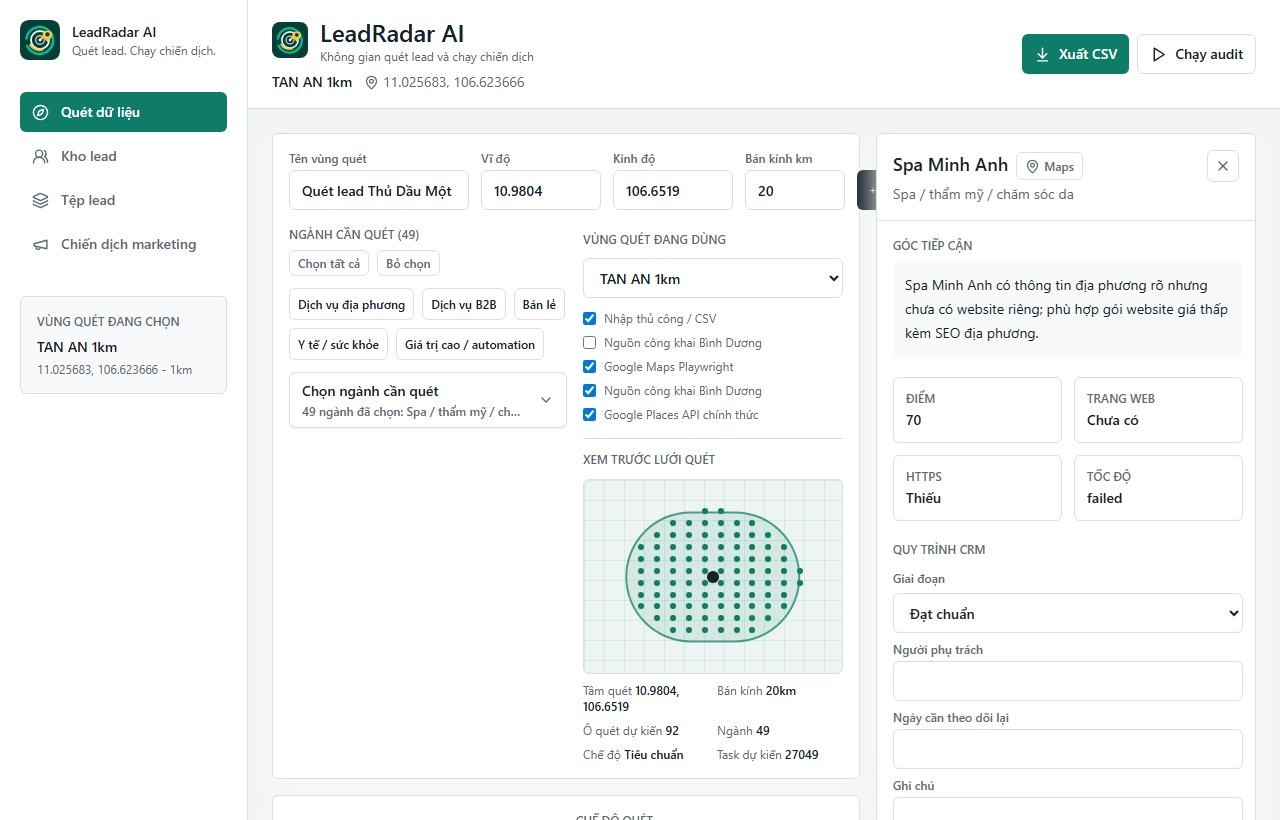Click the Spa Minh Anh approach description text
The height and width of the screenshot is (820, 1280).
[x=1068, y=310]
